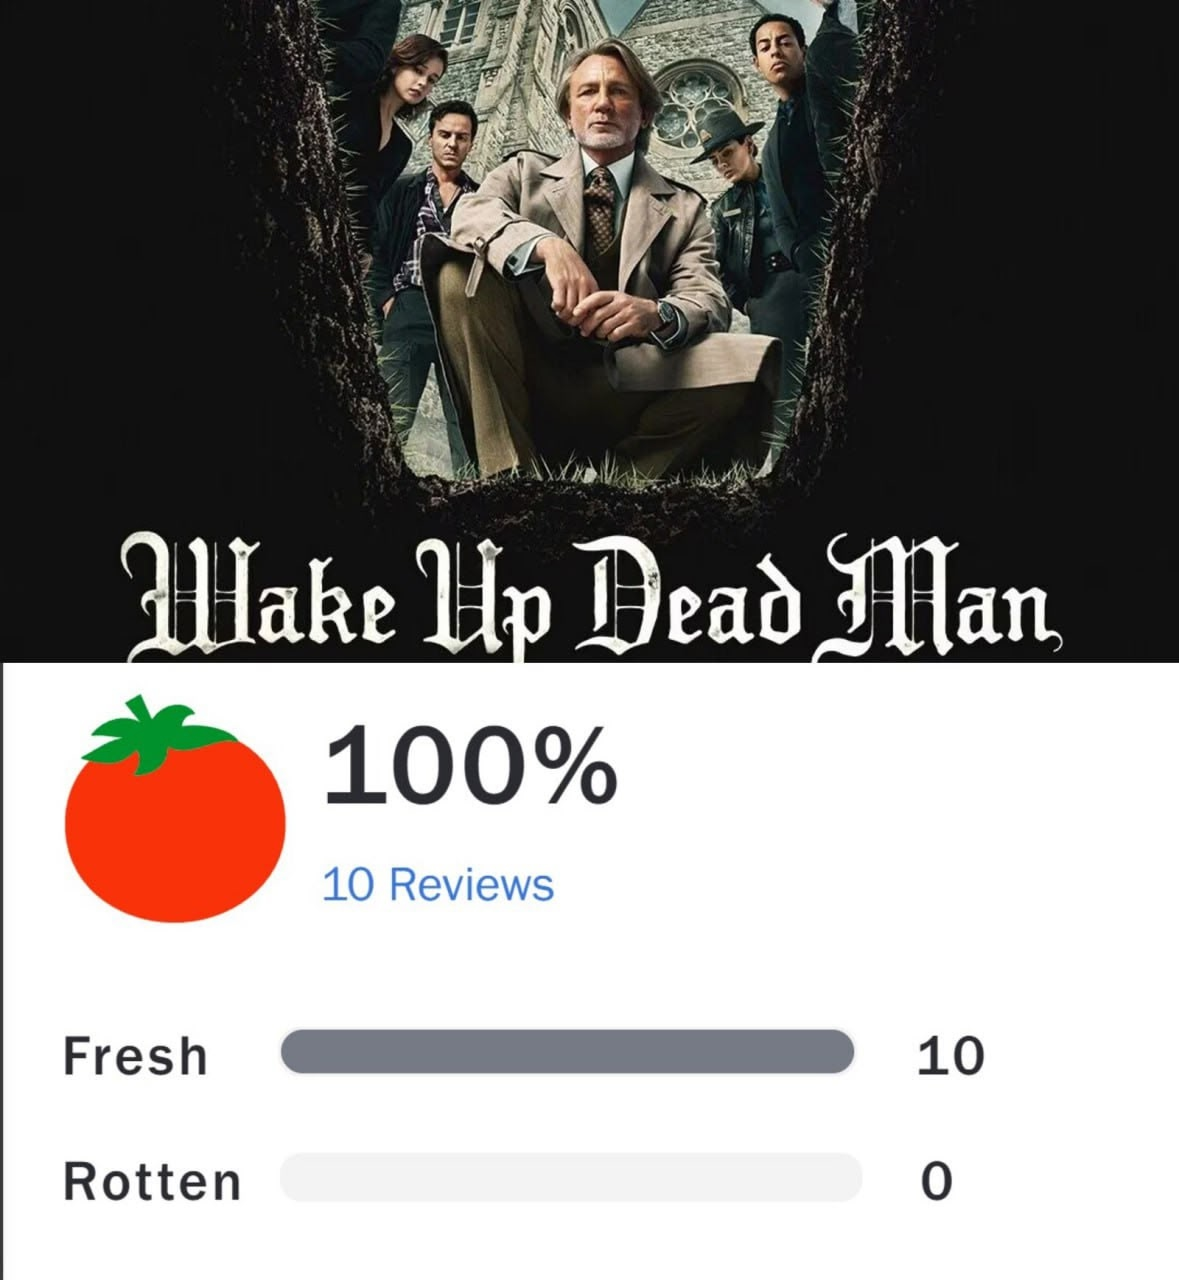Viewport: 1179px width, 1280px height.
Task: Select the empty Rotten rating bar
Action: click(x=571, y=1177)
